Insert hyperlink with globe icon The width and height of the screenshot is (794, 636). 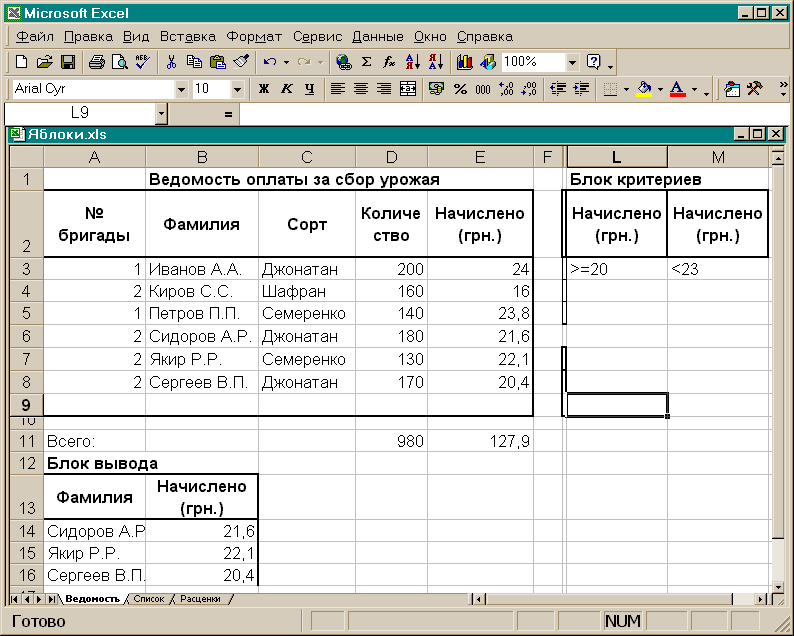coord(344,62)
